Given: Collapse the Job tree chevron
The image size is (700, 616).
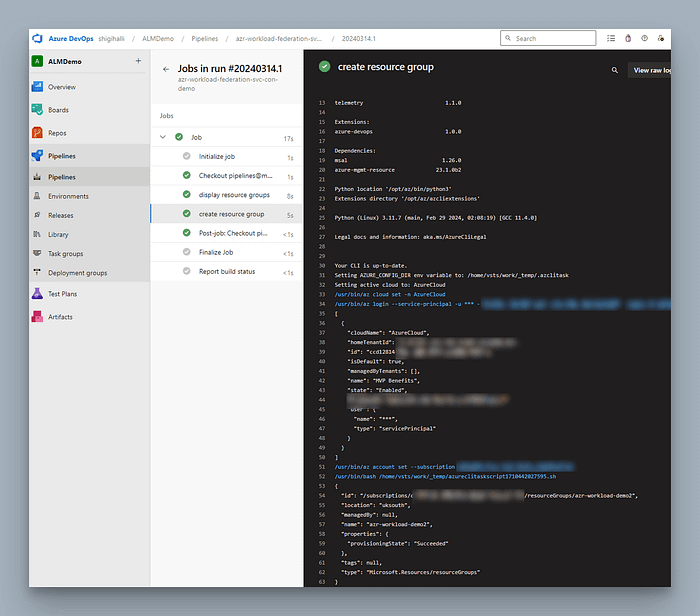Looking at the screenshot, I should click(x=163, y=137).
